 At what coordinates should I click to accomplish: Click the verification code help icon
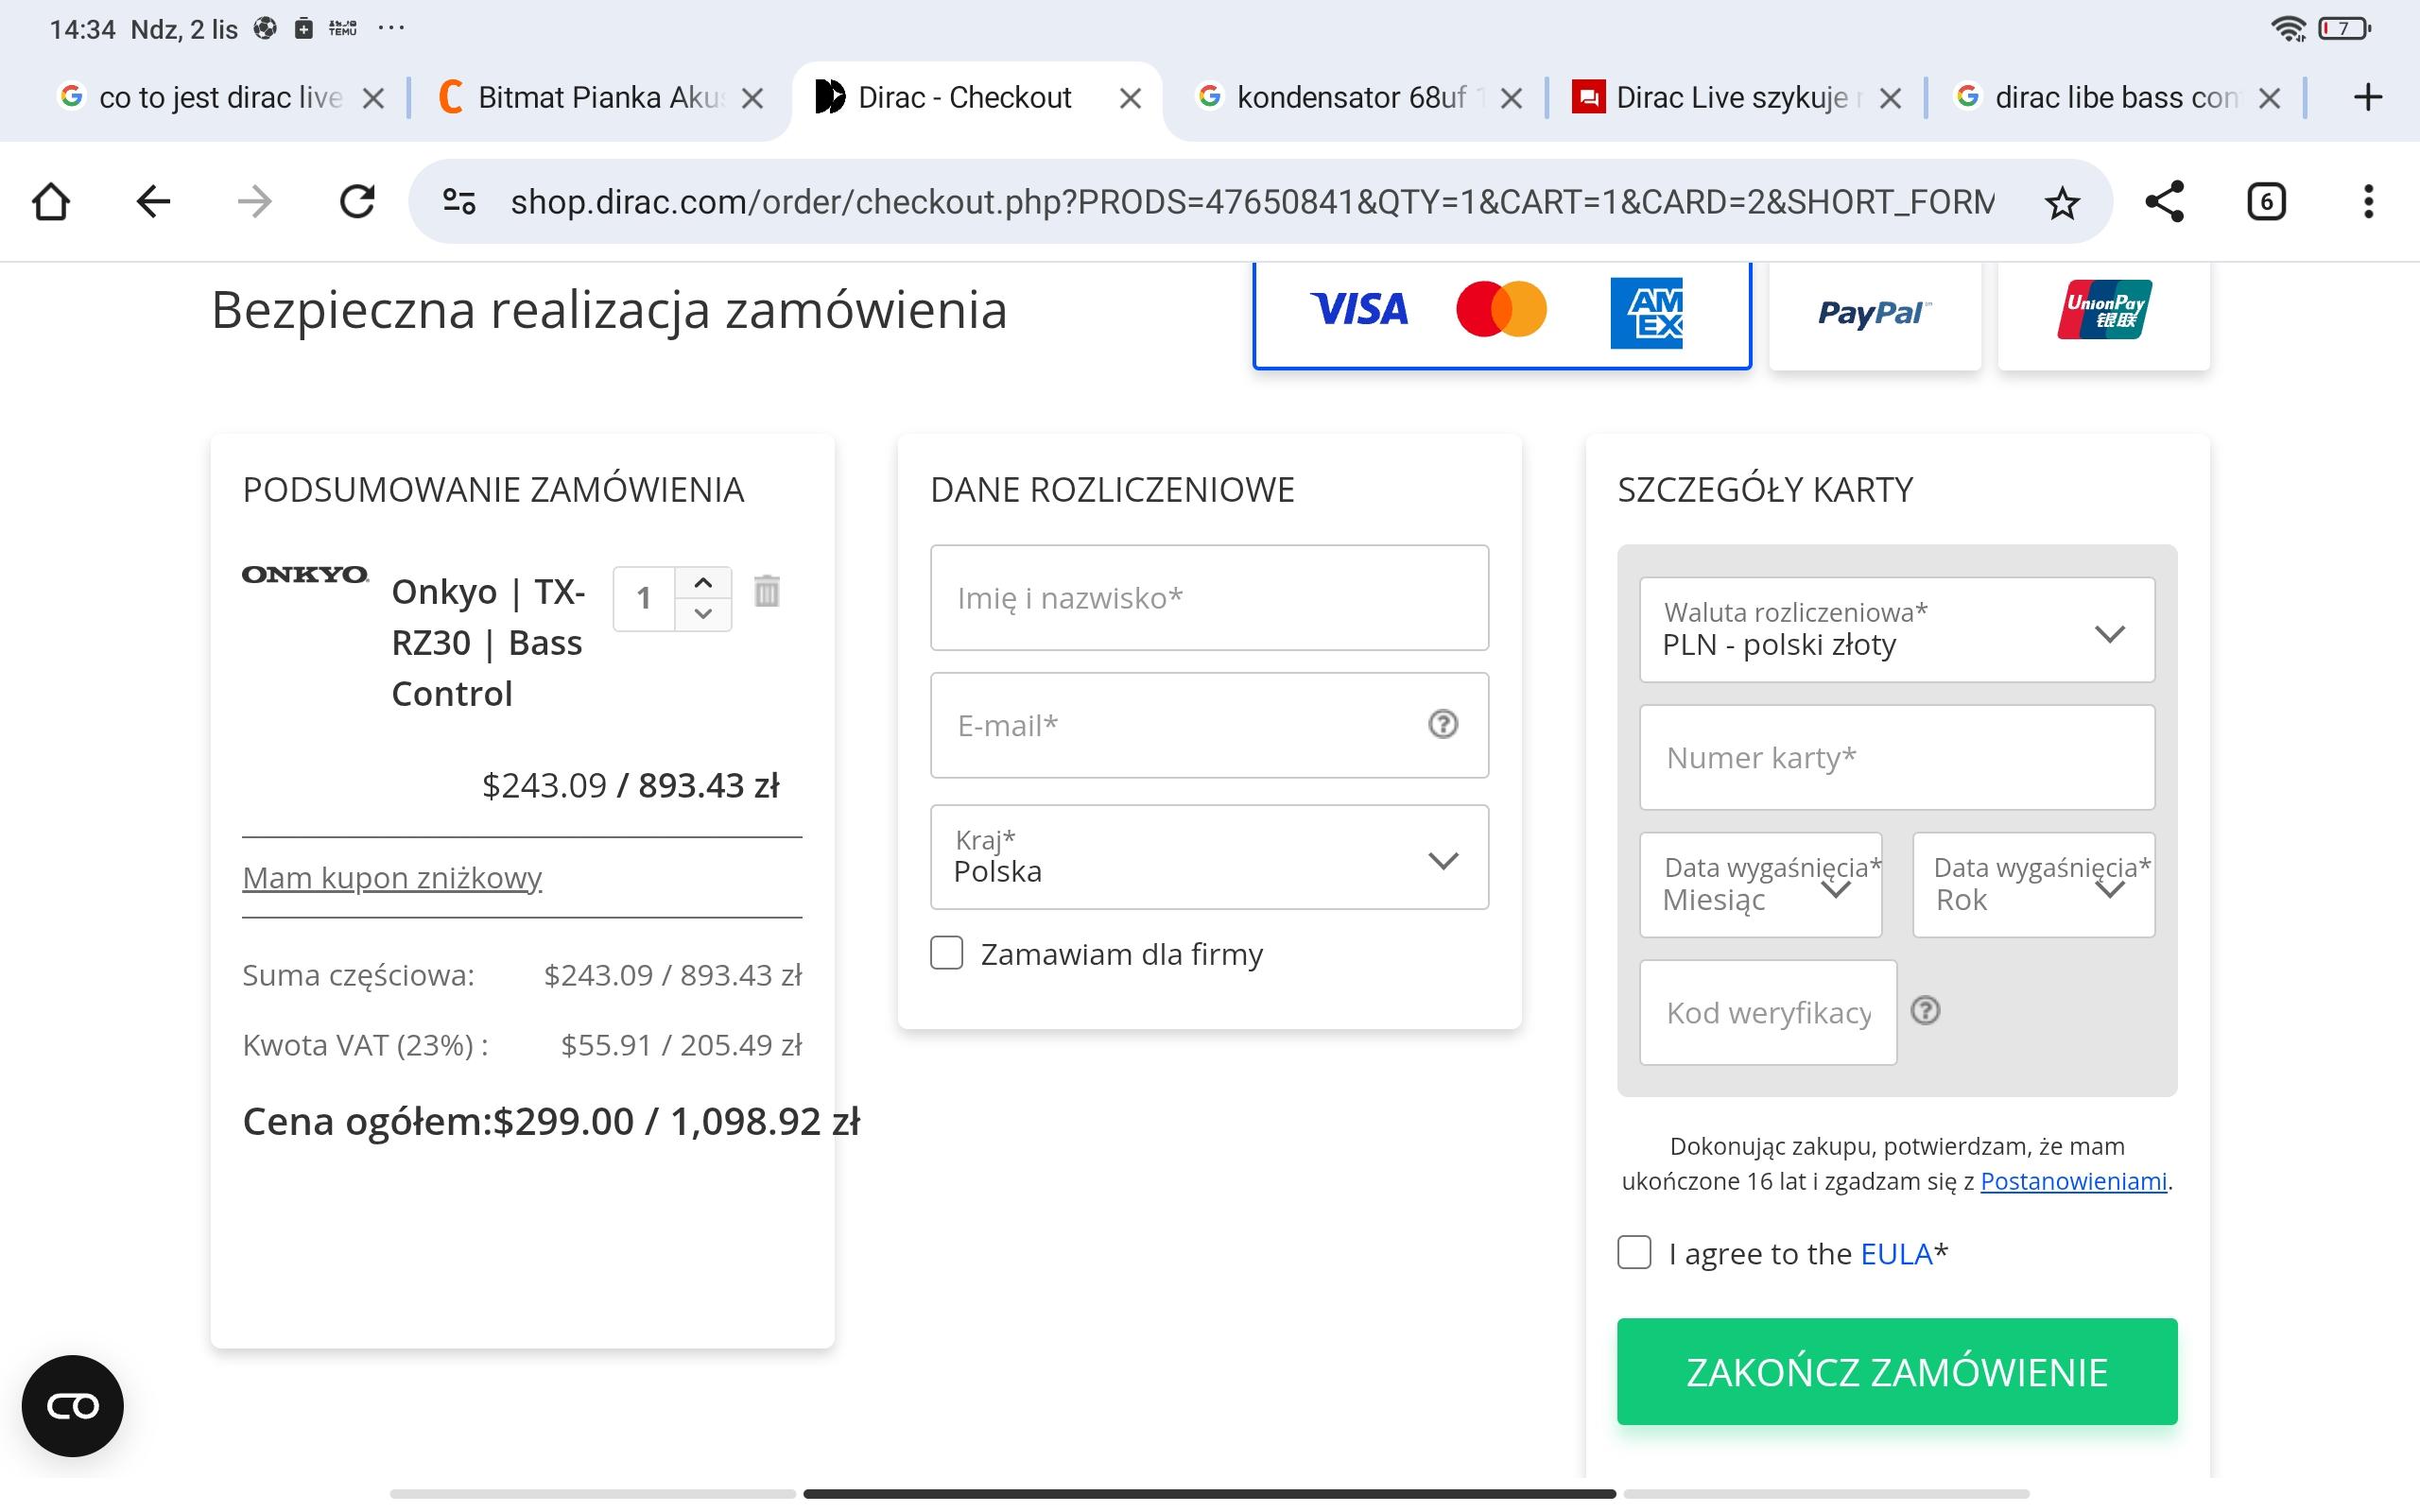click(1925, 1011)
